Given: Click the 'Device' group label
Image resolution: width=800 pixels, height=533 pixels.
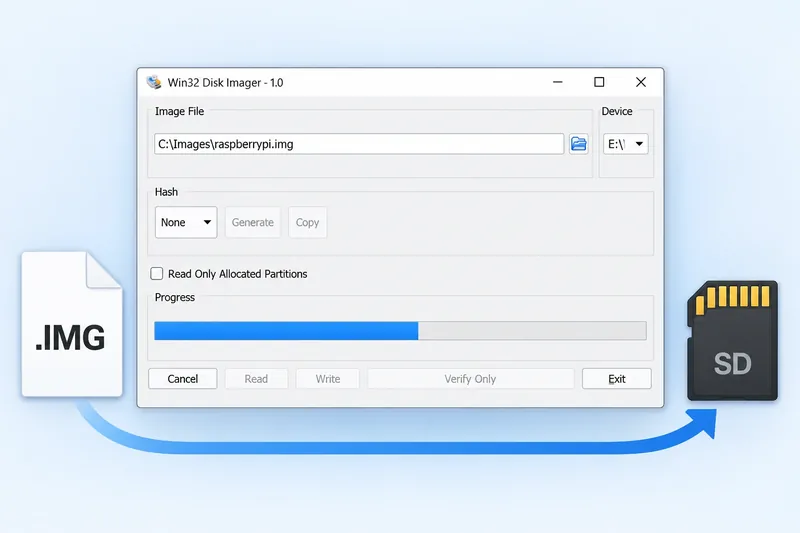Looking at the screenshot, I should pyautogui.click(x=617, y=111).
